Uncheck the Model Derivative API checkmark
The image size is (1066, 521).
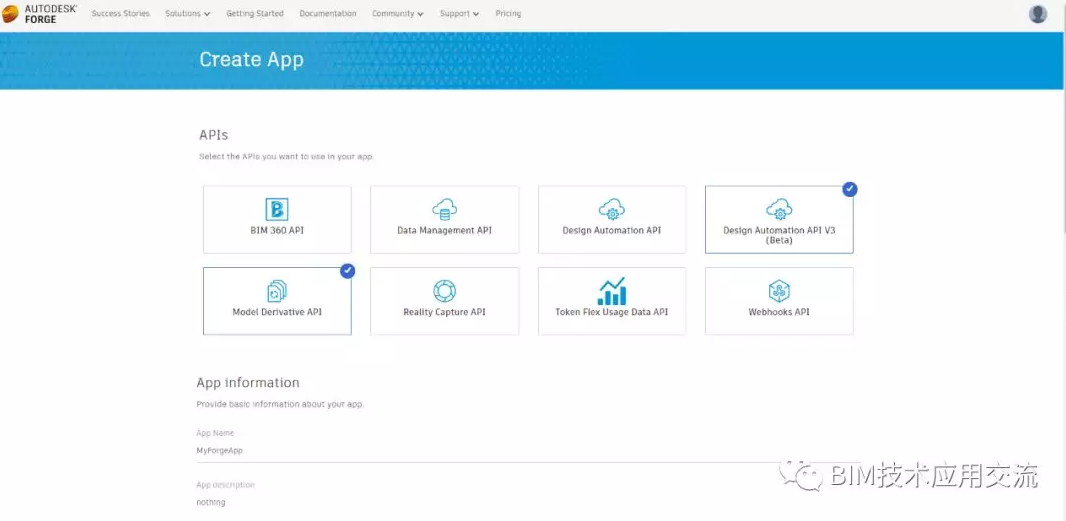click(x=347, y=271)
